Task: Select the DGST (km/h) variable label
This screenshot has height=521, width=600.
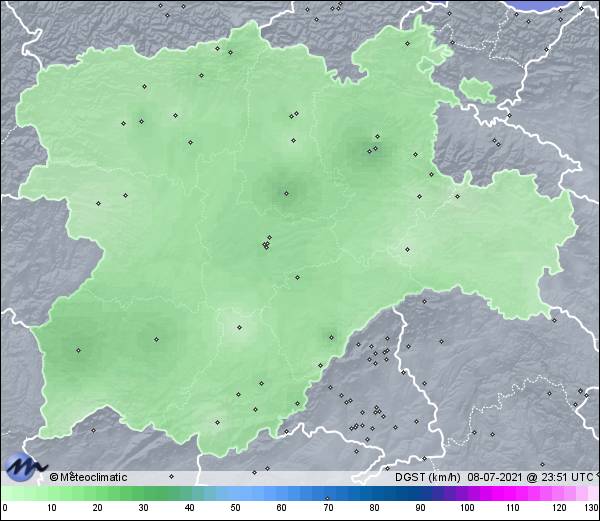Action: [428, 477]
